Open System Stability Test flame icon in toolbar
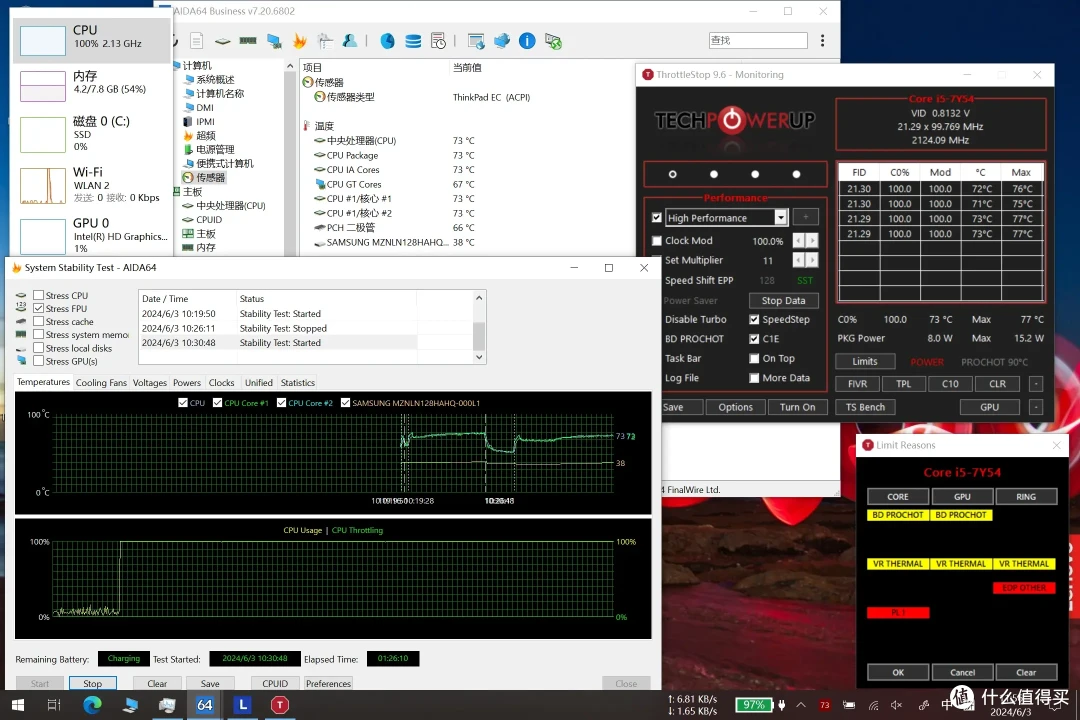Image resolution: width=1080 pixels, height=720 pixels. pos(300,41)
